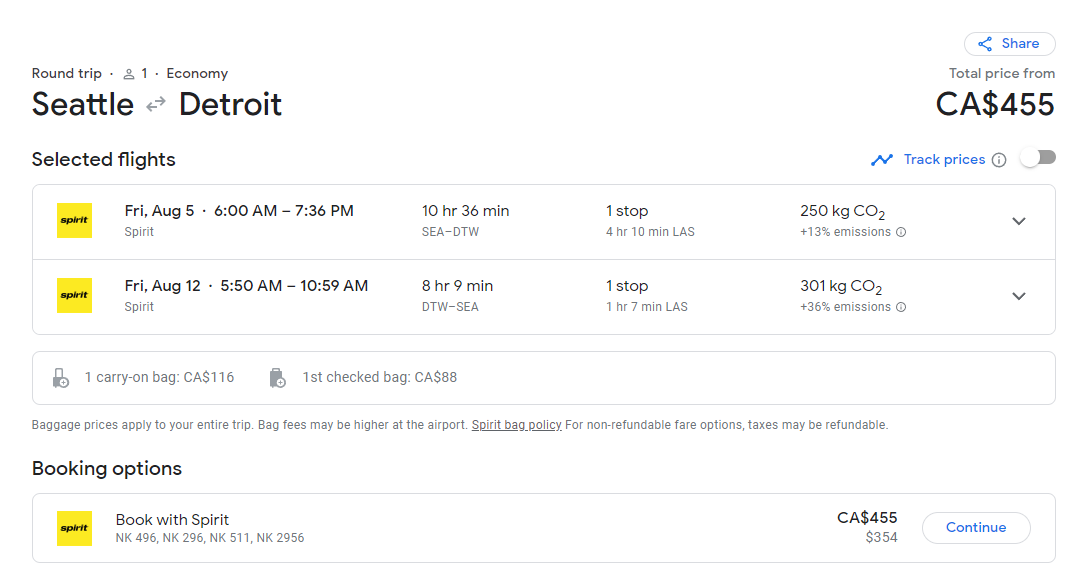
Task: Click the Spirit logo in Booking options
Action: [74, 528]
